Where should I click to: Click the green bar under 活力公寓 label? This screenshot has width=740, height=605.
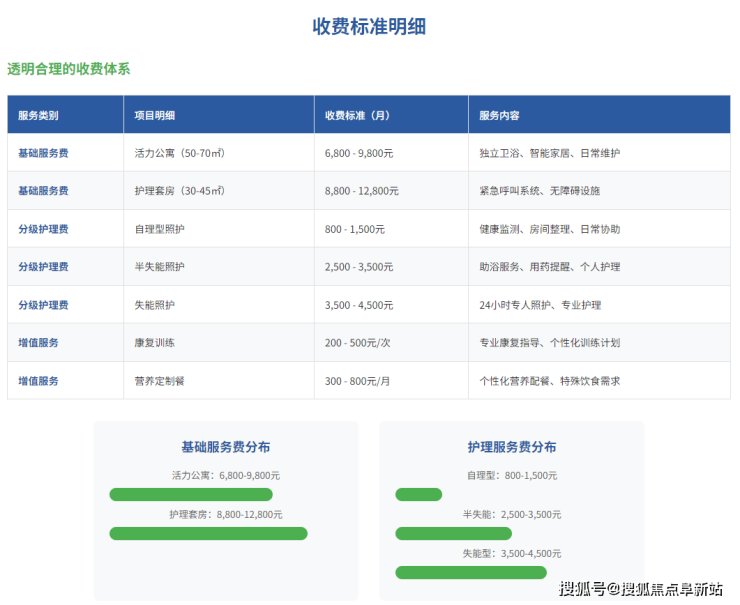click(x=191, y=494)
